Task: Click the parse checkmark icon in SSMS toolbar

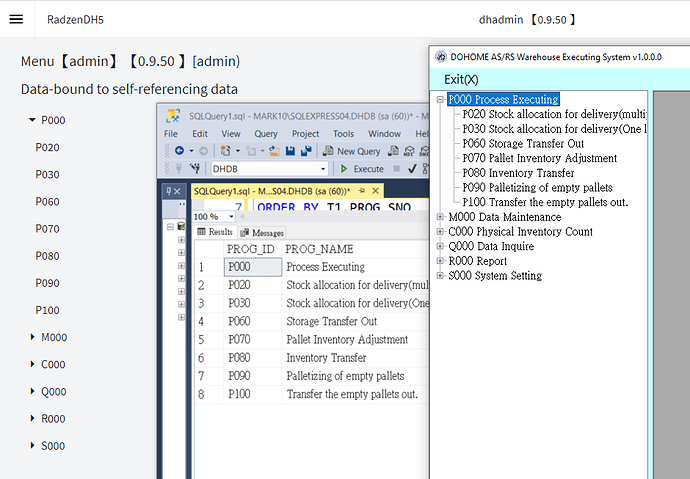Action: click(412, 168)
